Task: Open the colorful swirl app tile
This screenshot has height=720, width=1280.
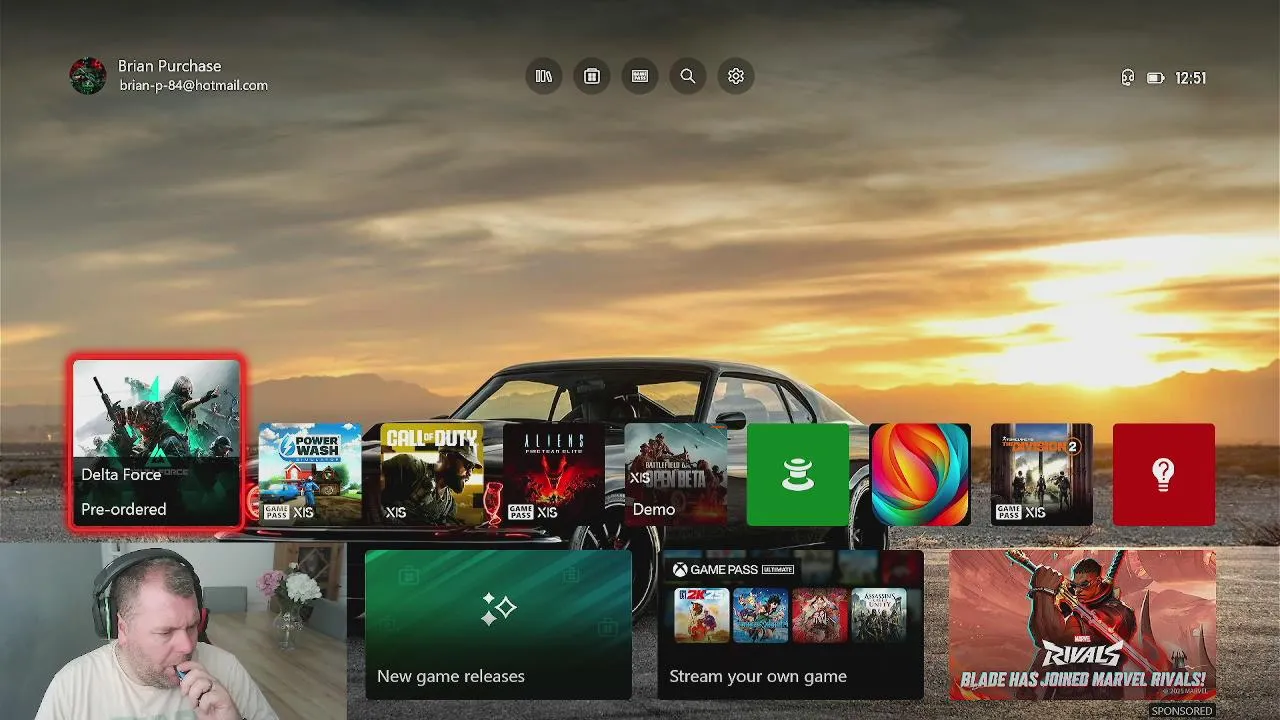Action: point(920,474)
